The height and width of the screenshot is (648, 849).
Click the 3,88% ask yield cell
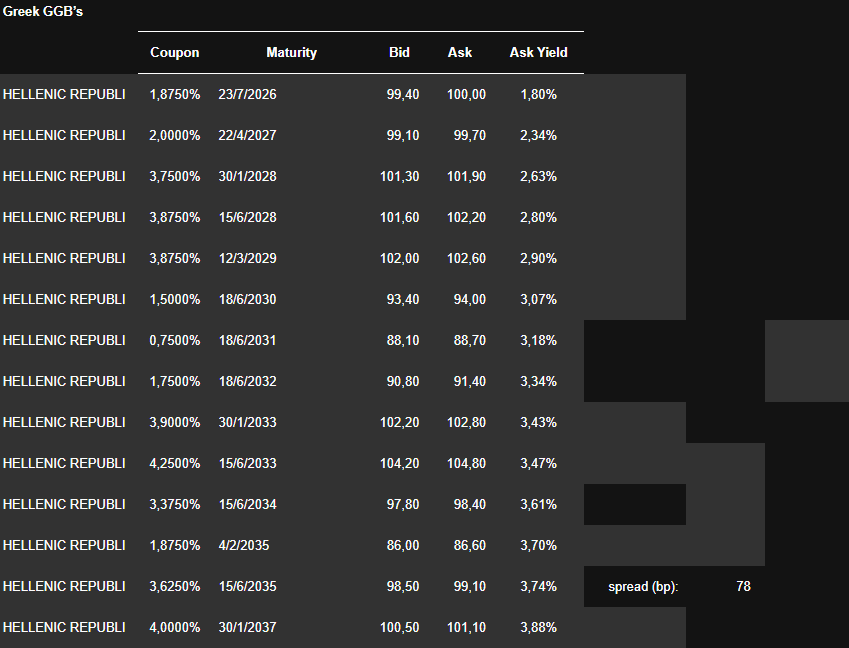point(538,627)
